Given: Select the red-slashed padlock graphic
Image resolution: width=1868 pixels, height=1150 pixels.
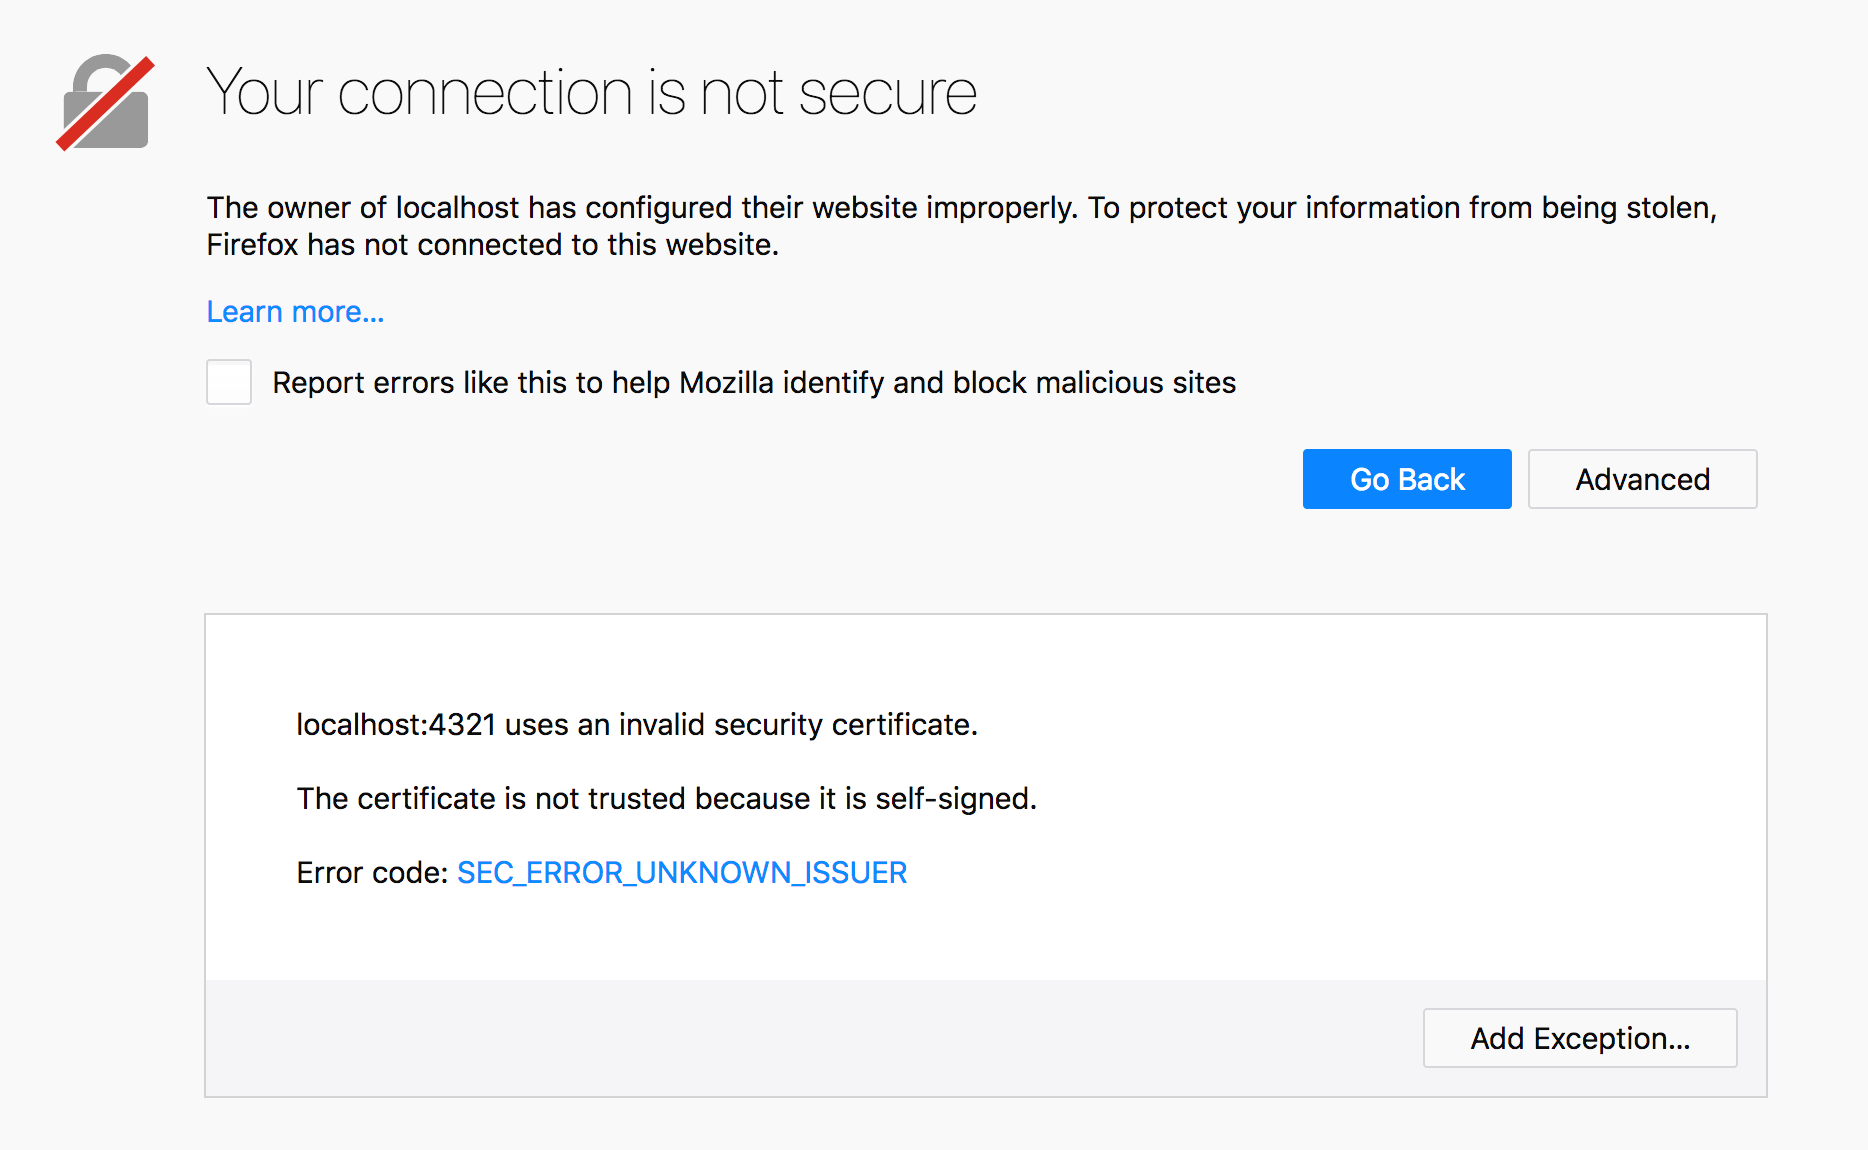Looking at the screenshot, I should (x=104, y=101).
